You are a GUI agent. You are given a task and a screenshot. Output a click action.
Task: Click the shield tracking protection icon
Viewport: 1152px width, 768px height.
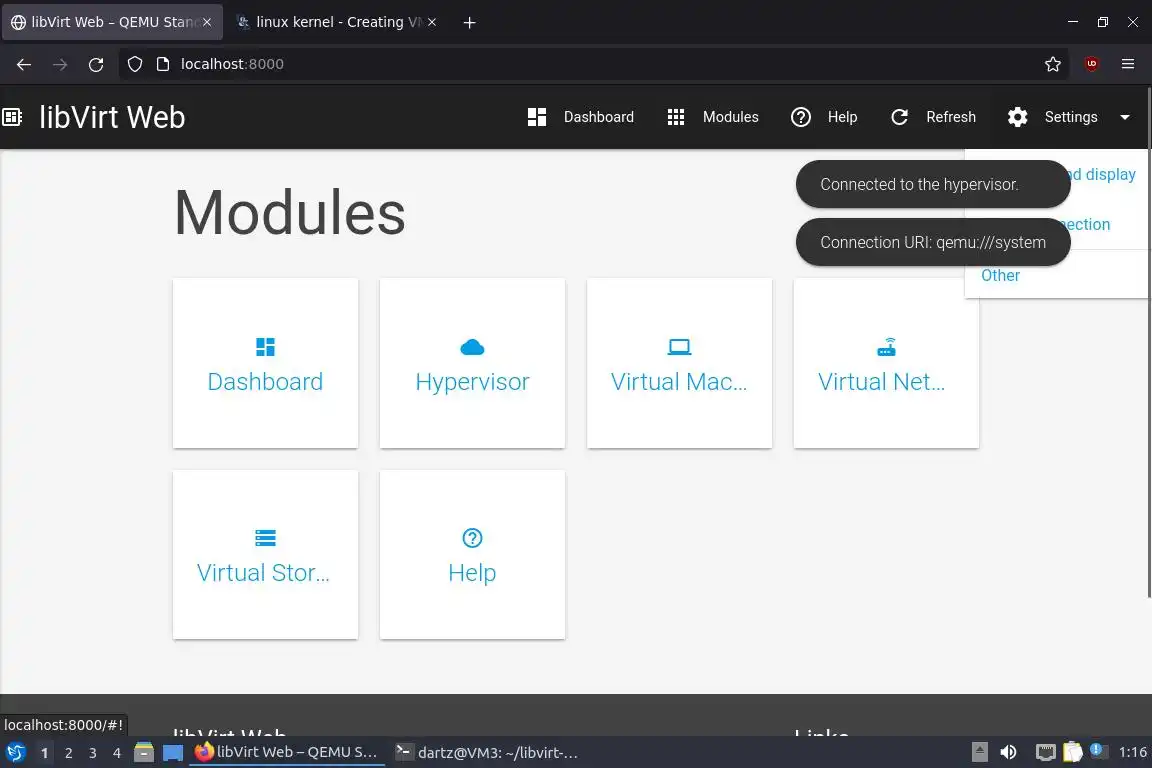pyautogui.click(x=135, y=64)
